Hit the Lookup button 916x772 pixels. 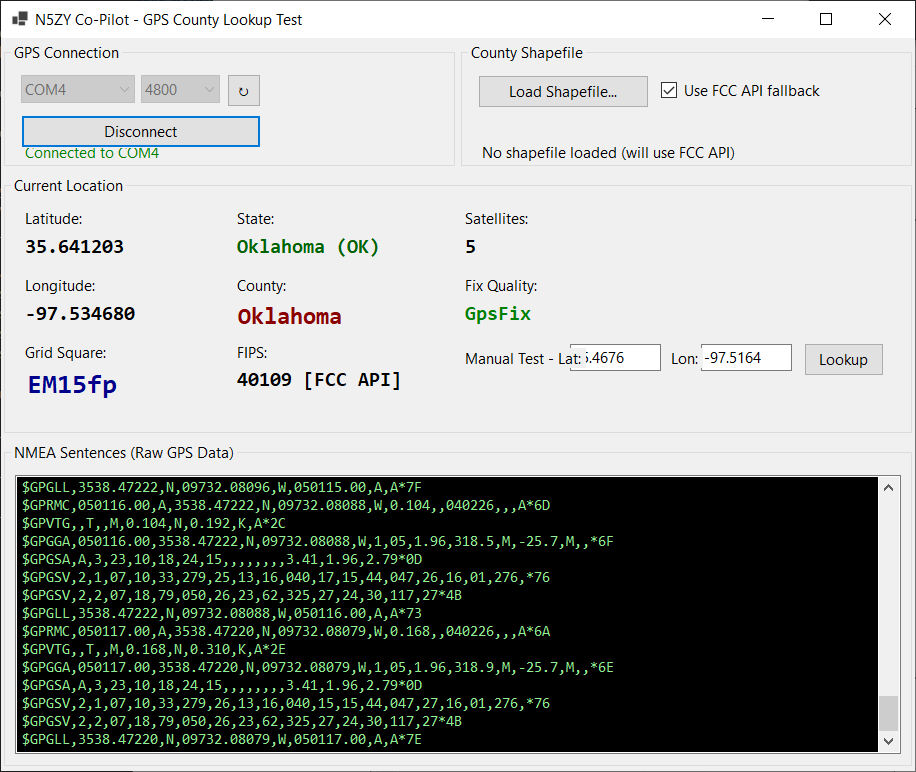(843, 359)
